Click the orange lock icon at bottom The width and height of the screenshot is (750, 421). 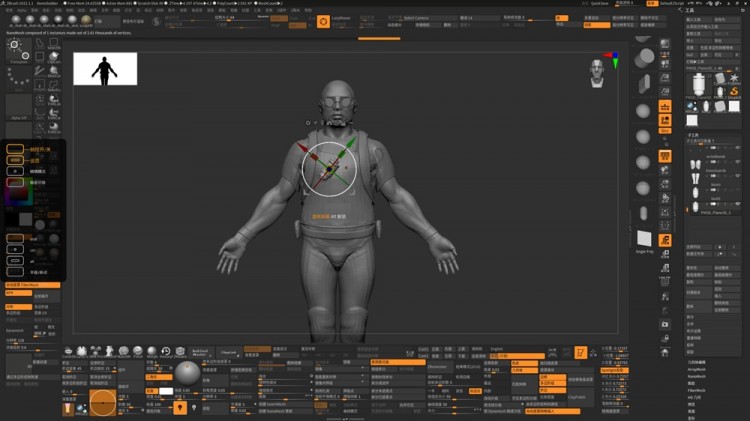coord(180,408)
